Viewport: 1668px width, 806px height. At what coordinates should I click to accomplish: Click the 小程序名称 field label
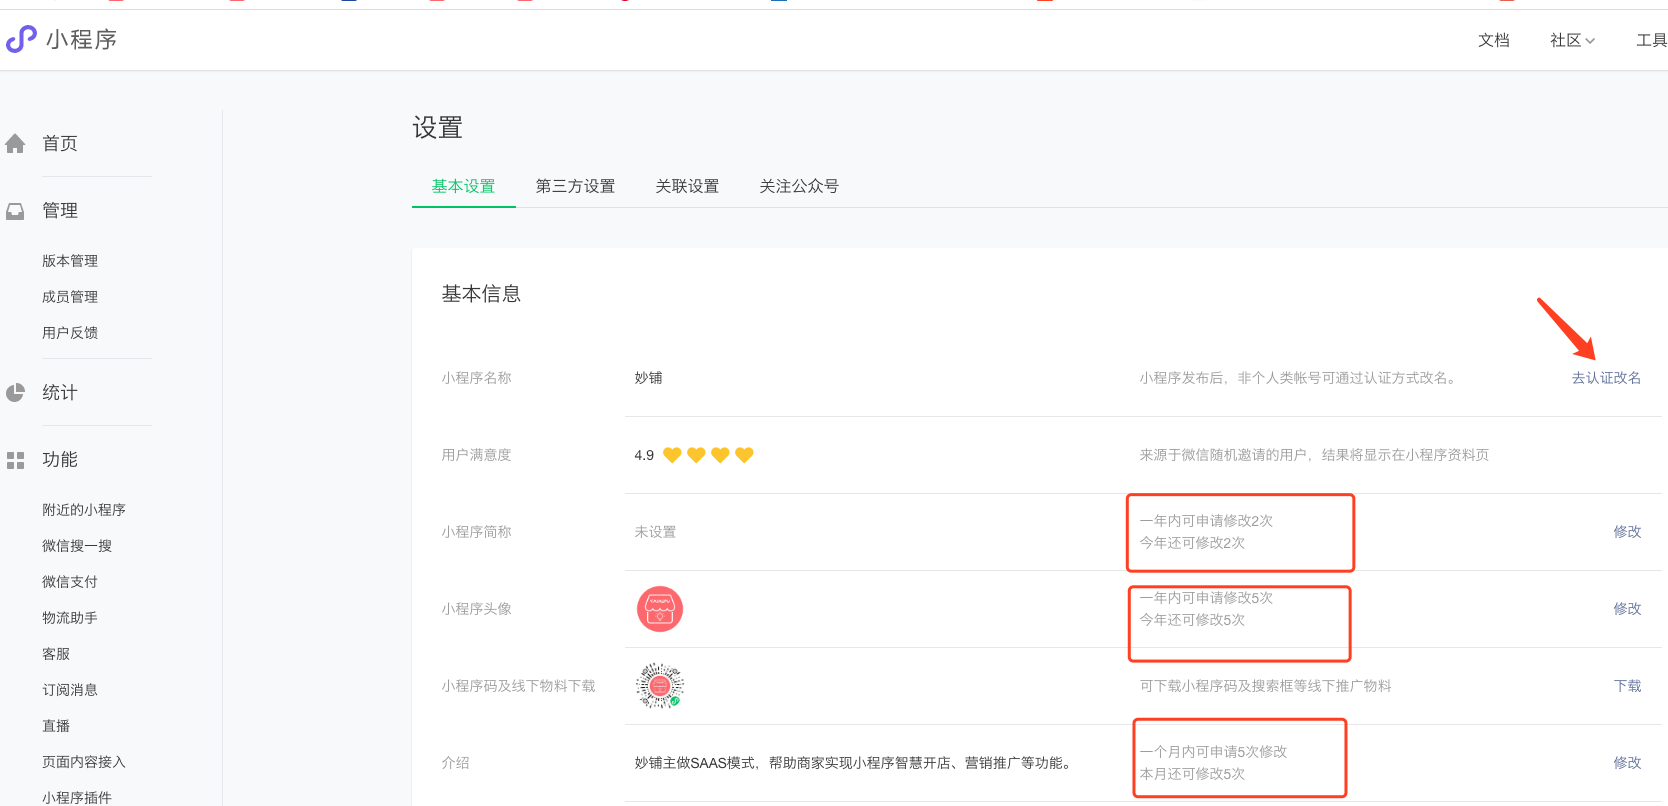(476, 378)
